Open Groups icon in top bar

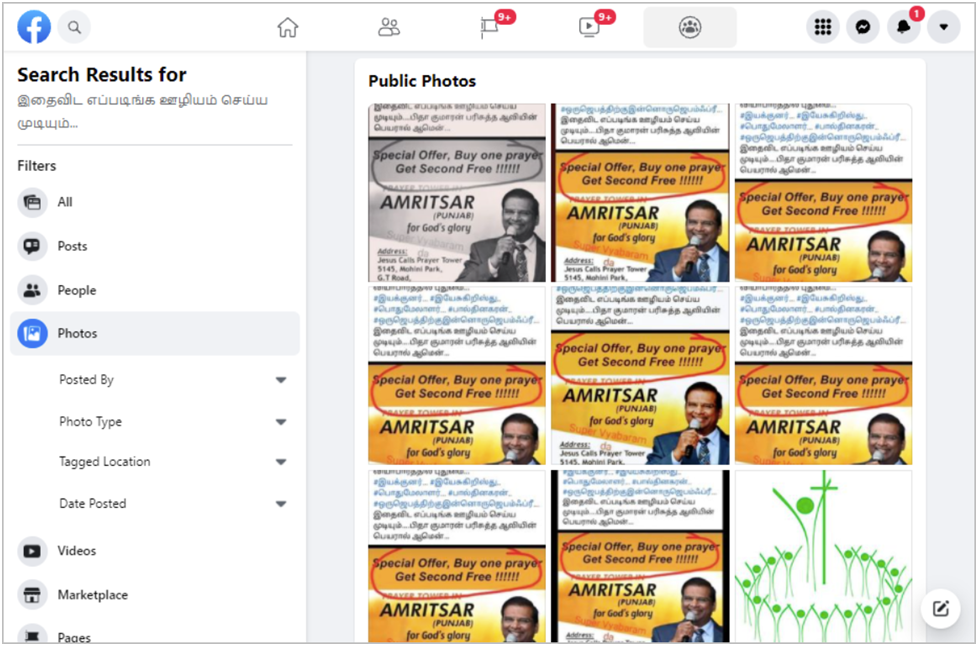(690, 27)
